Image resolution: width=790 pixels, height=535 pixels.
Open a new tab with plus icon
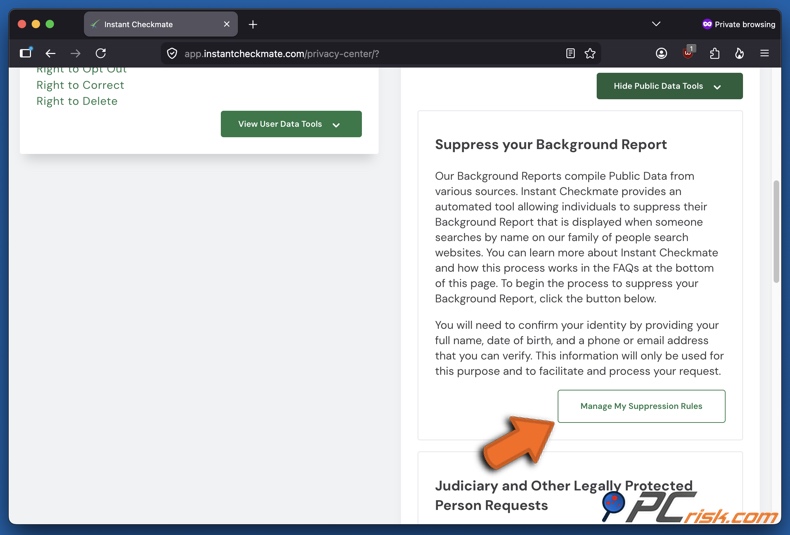pos(253,24)
